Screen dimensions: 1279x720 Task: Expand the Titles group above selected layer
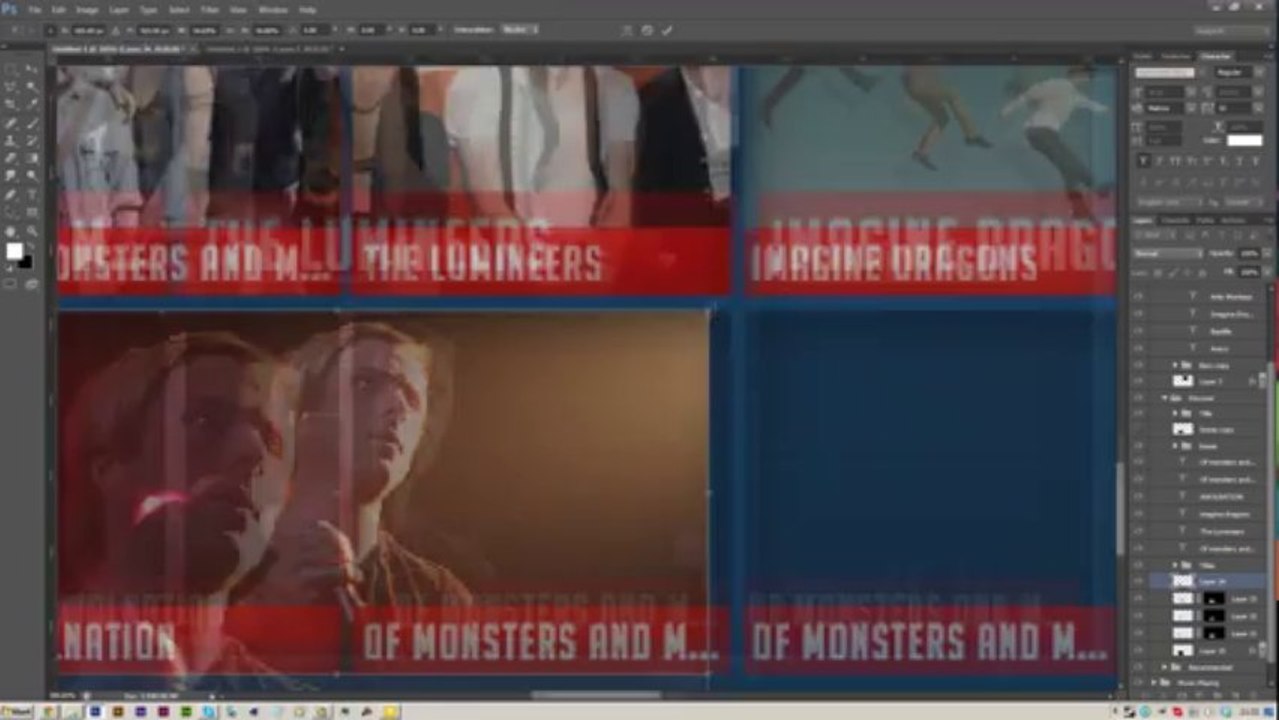point(1175,565)
